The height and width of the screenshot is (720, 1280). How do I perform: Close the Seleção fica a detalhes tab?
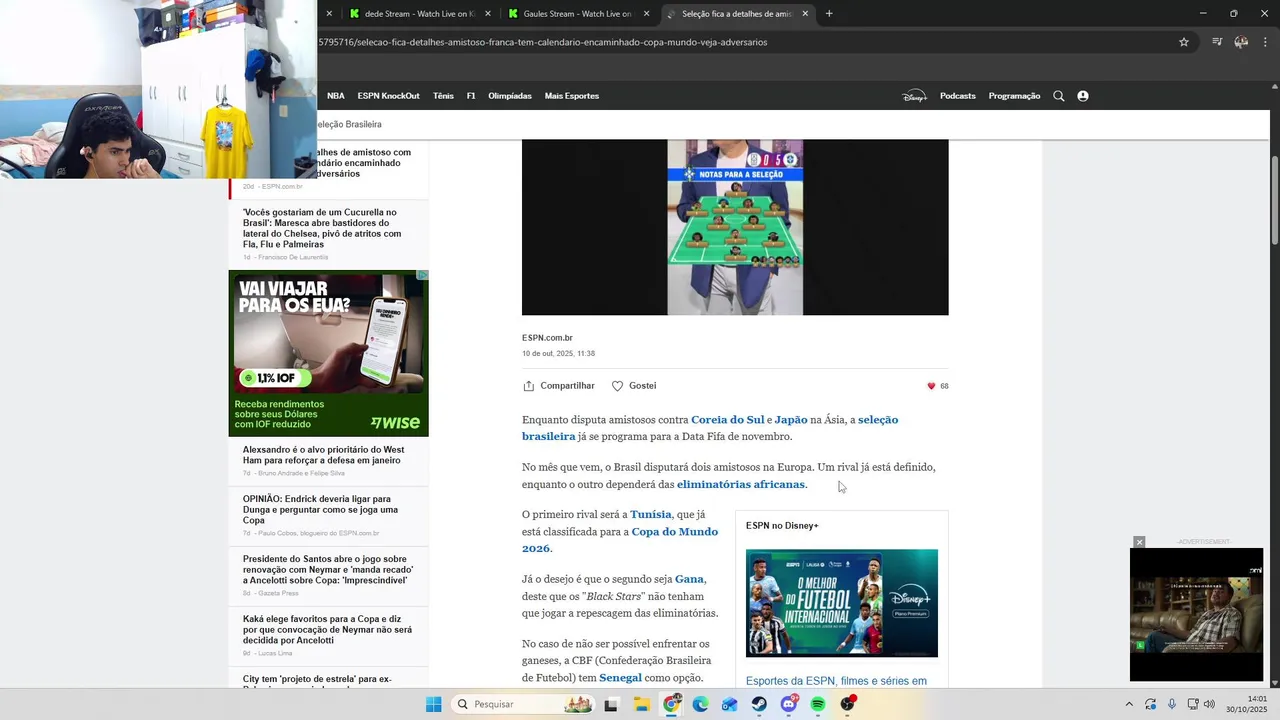[805, 14]
